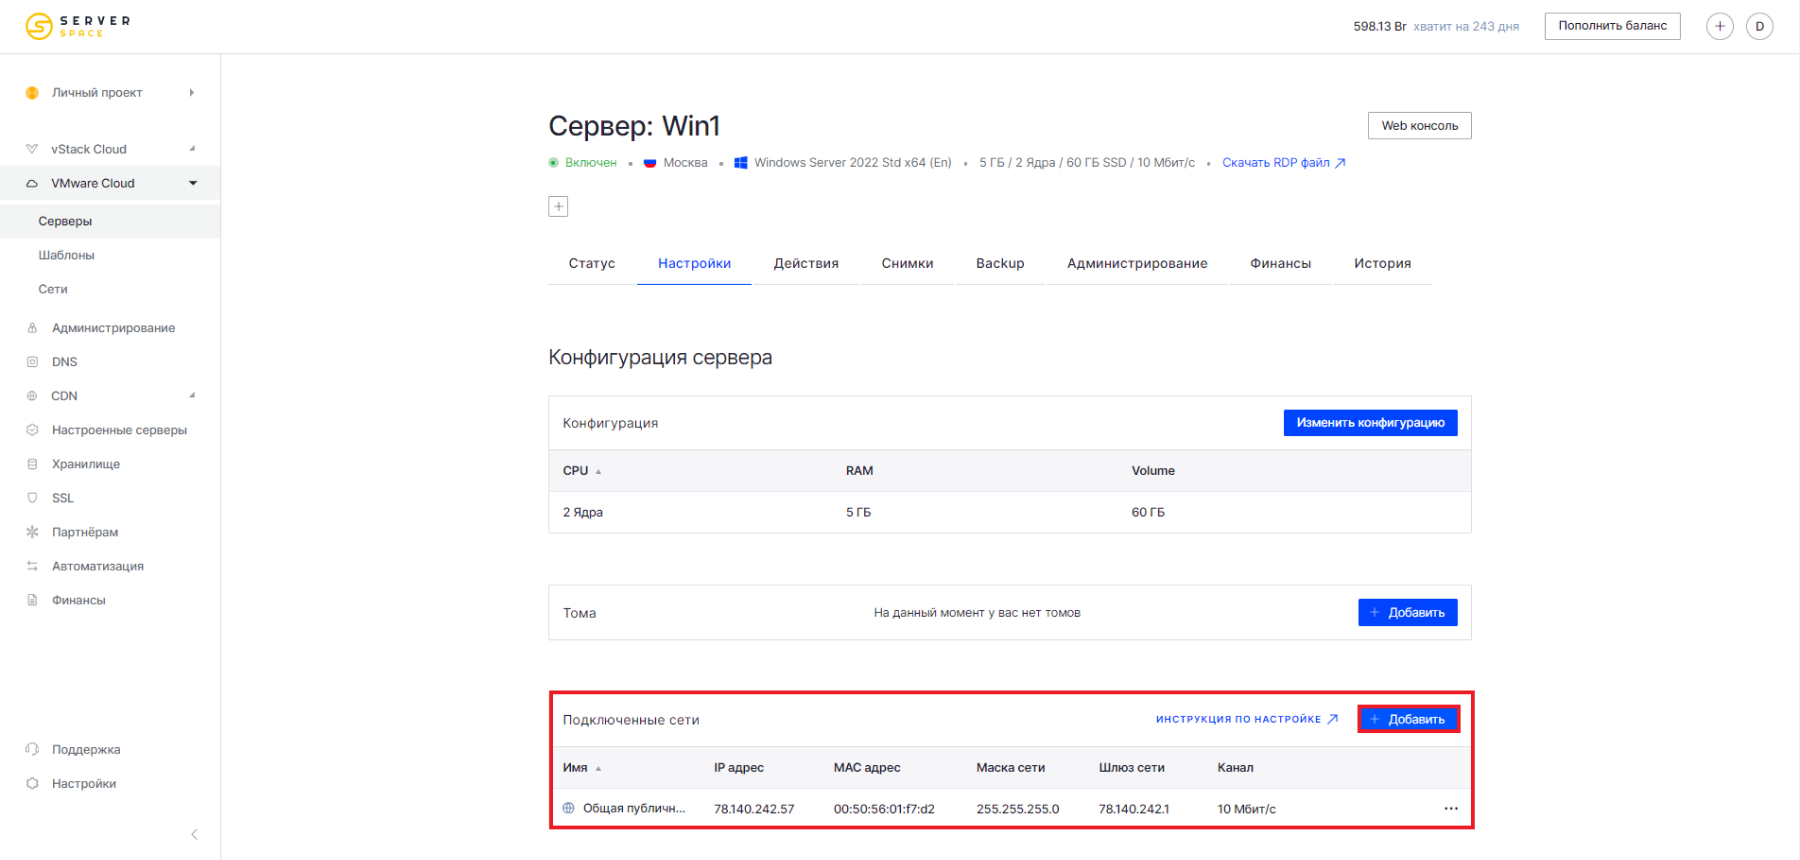Open the ServerSpace logo home link
The image size is (1800, 860).
coord(78,26)
